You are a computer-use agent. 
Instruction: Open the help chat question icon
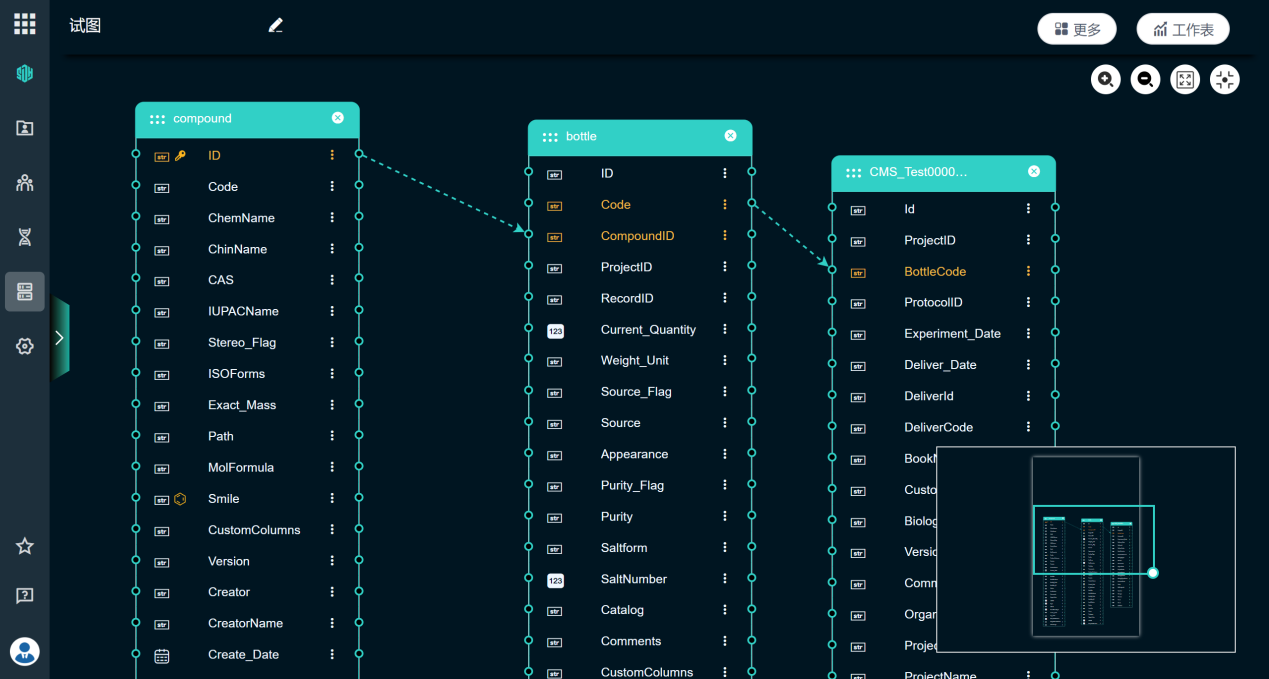(25, 595)
